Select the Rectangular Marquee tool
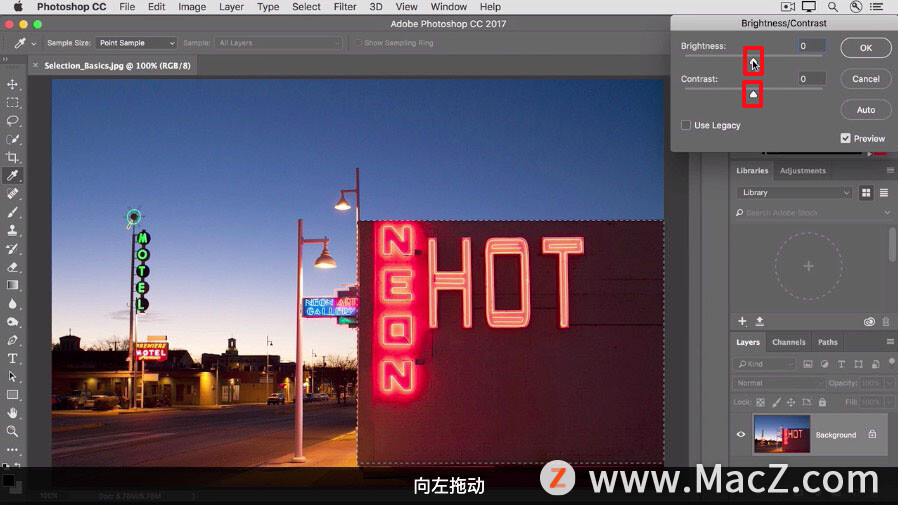 tap(12, 102)
